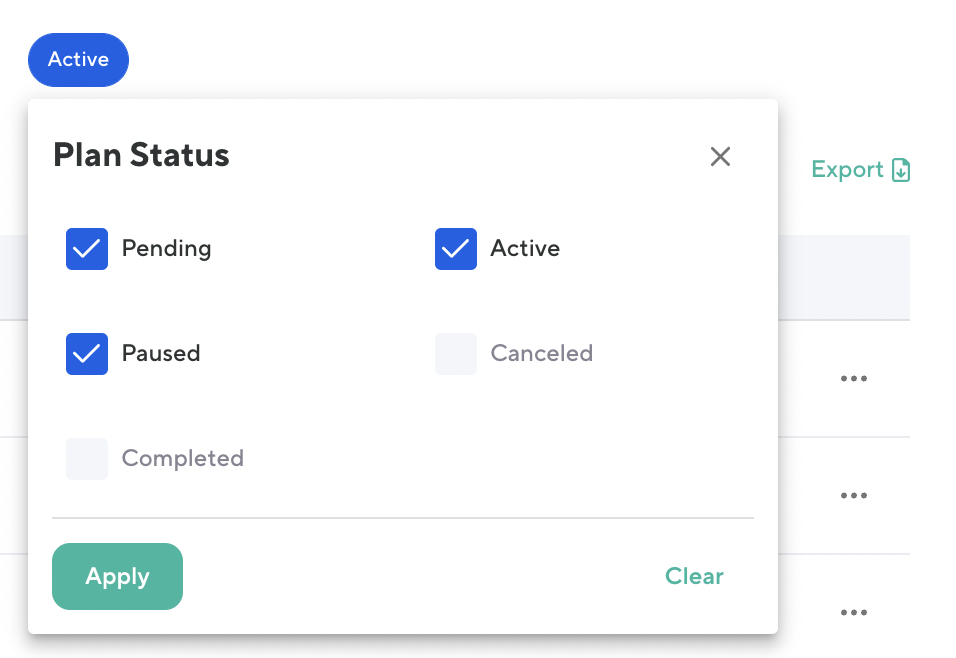Viewport: 956px width, 658px height.
Task: Click the Pending label text
Action: 166,248
